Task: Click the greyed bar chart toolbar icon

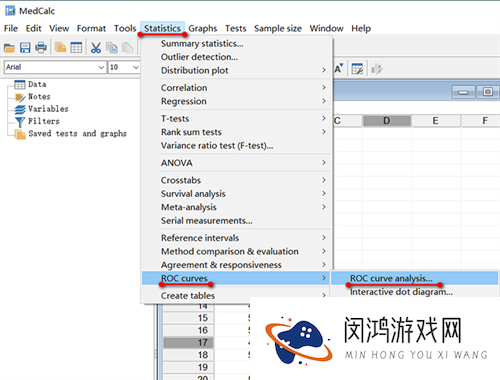Action: (x=377, y=69)
